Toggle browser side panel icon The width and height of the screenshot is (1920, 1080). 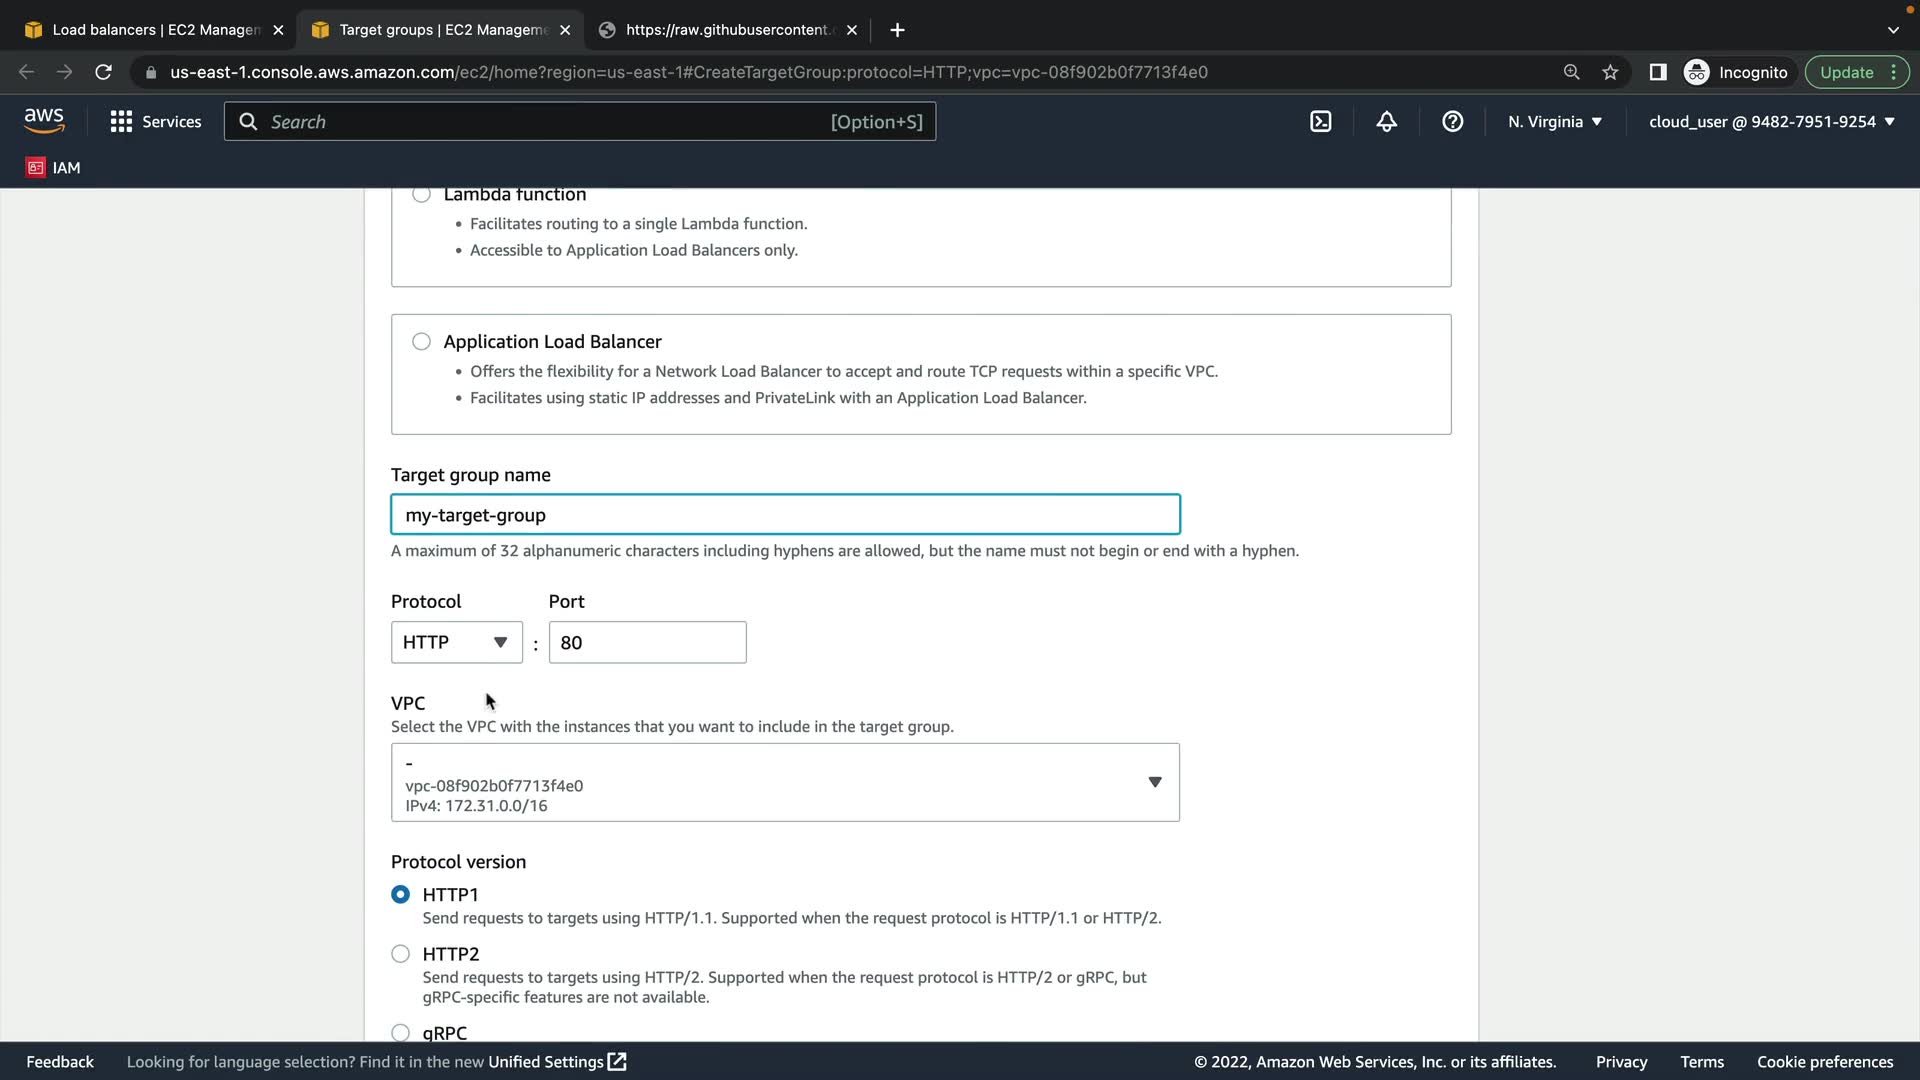tap(1657, 72)
